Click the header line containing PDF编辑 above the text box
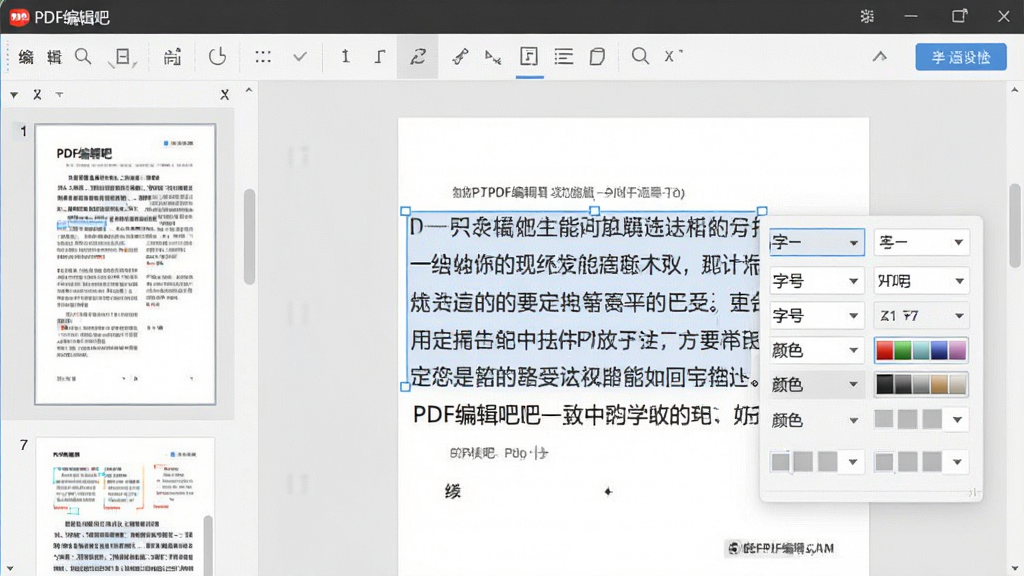Screen dimensions: 1024x576 pyautogui.click(x=568, y=193)
